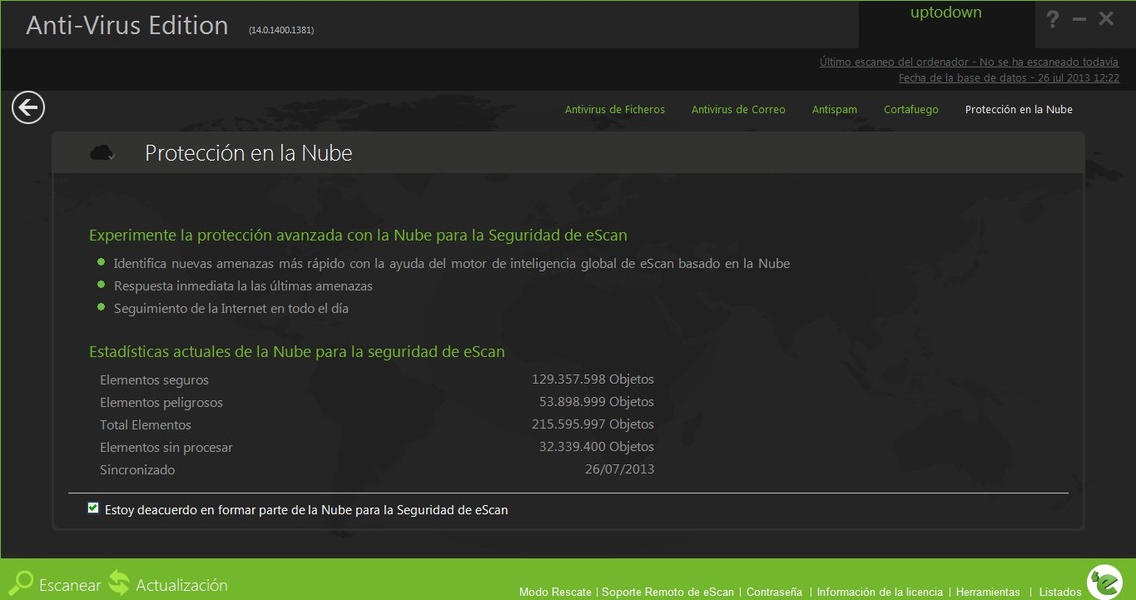
Task: Click Fecha de la base de datos link
Action: tap(1008, 78)
